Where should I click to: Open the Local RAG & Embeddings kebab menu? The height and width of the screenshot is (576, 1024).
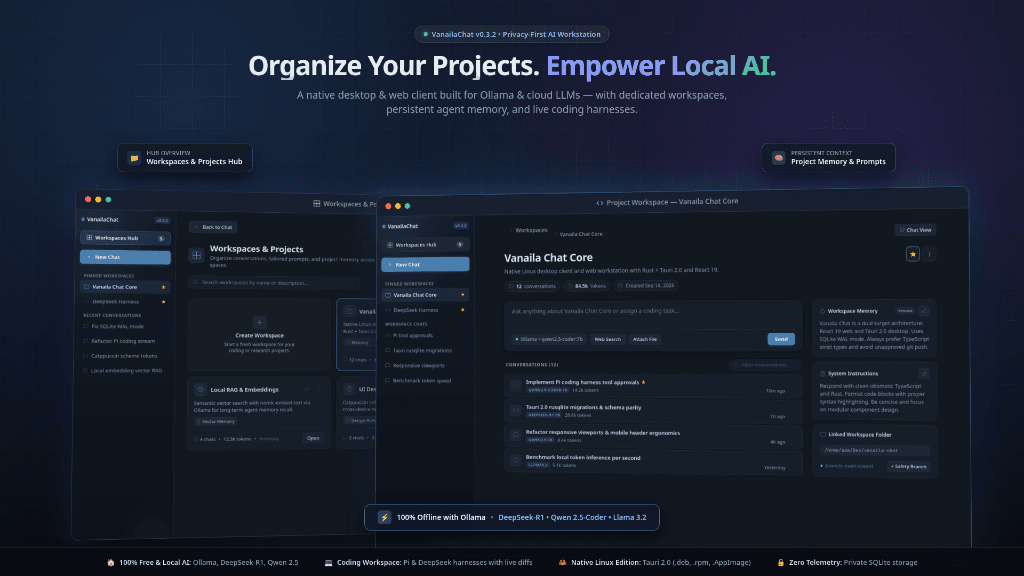point(319,389)
